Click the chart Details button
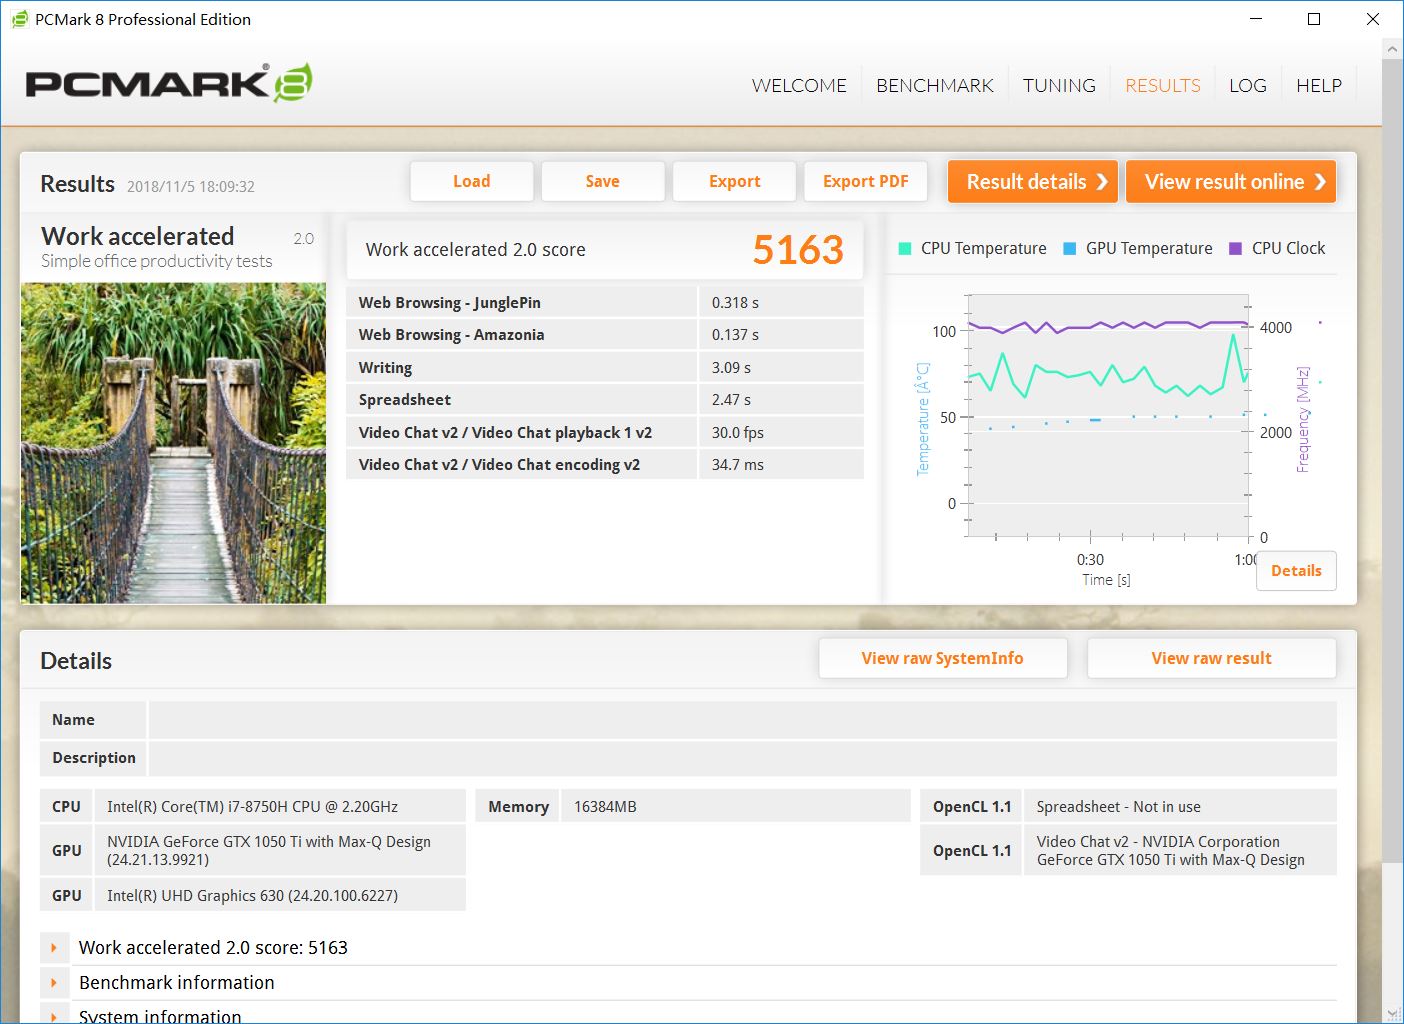This screenshot has height=1024, width=1404. (1296, 571)
